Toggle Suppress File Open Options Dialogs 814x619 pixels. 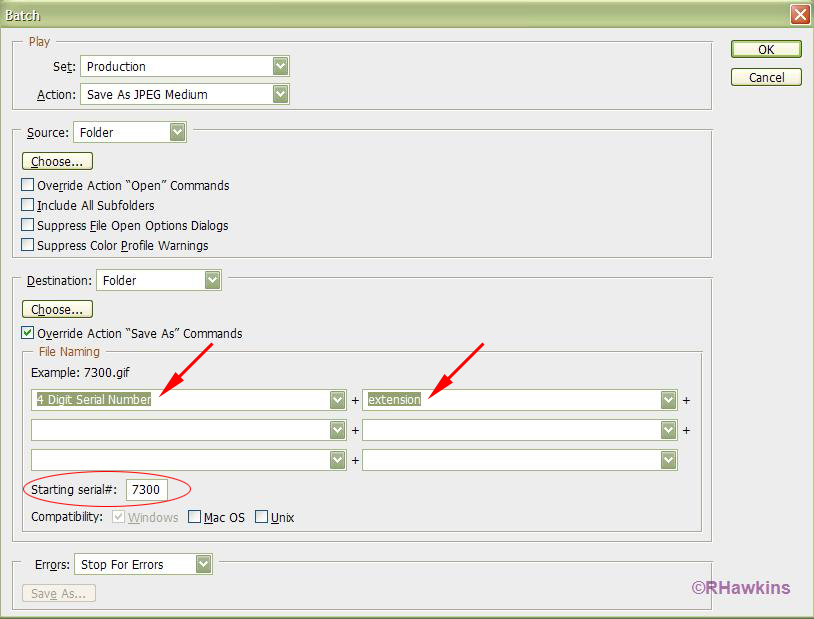pyautogui.click(x=28, y=225)
